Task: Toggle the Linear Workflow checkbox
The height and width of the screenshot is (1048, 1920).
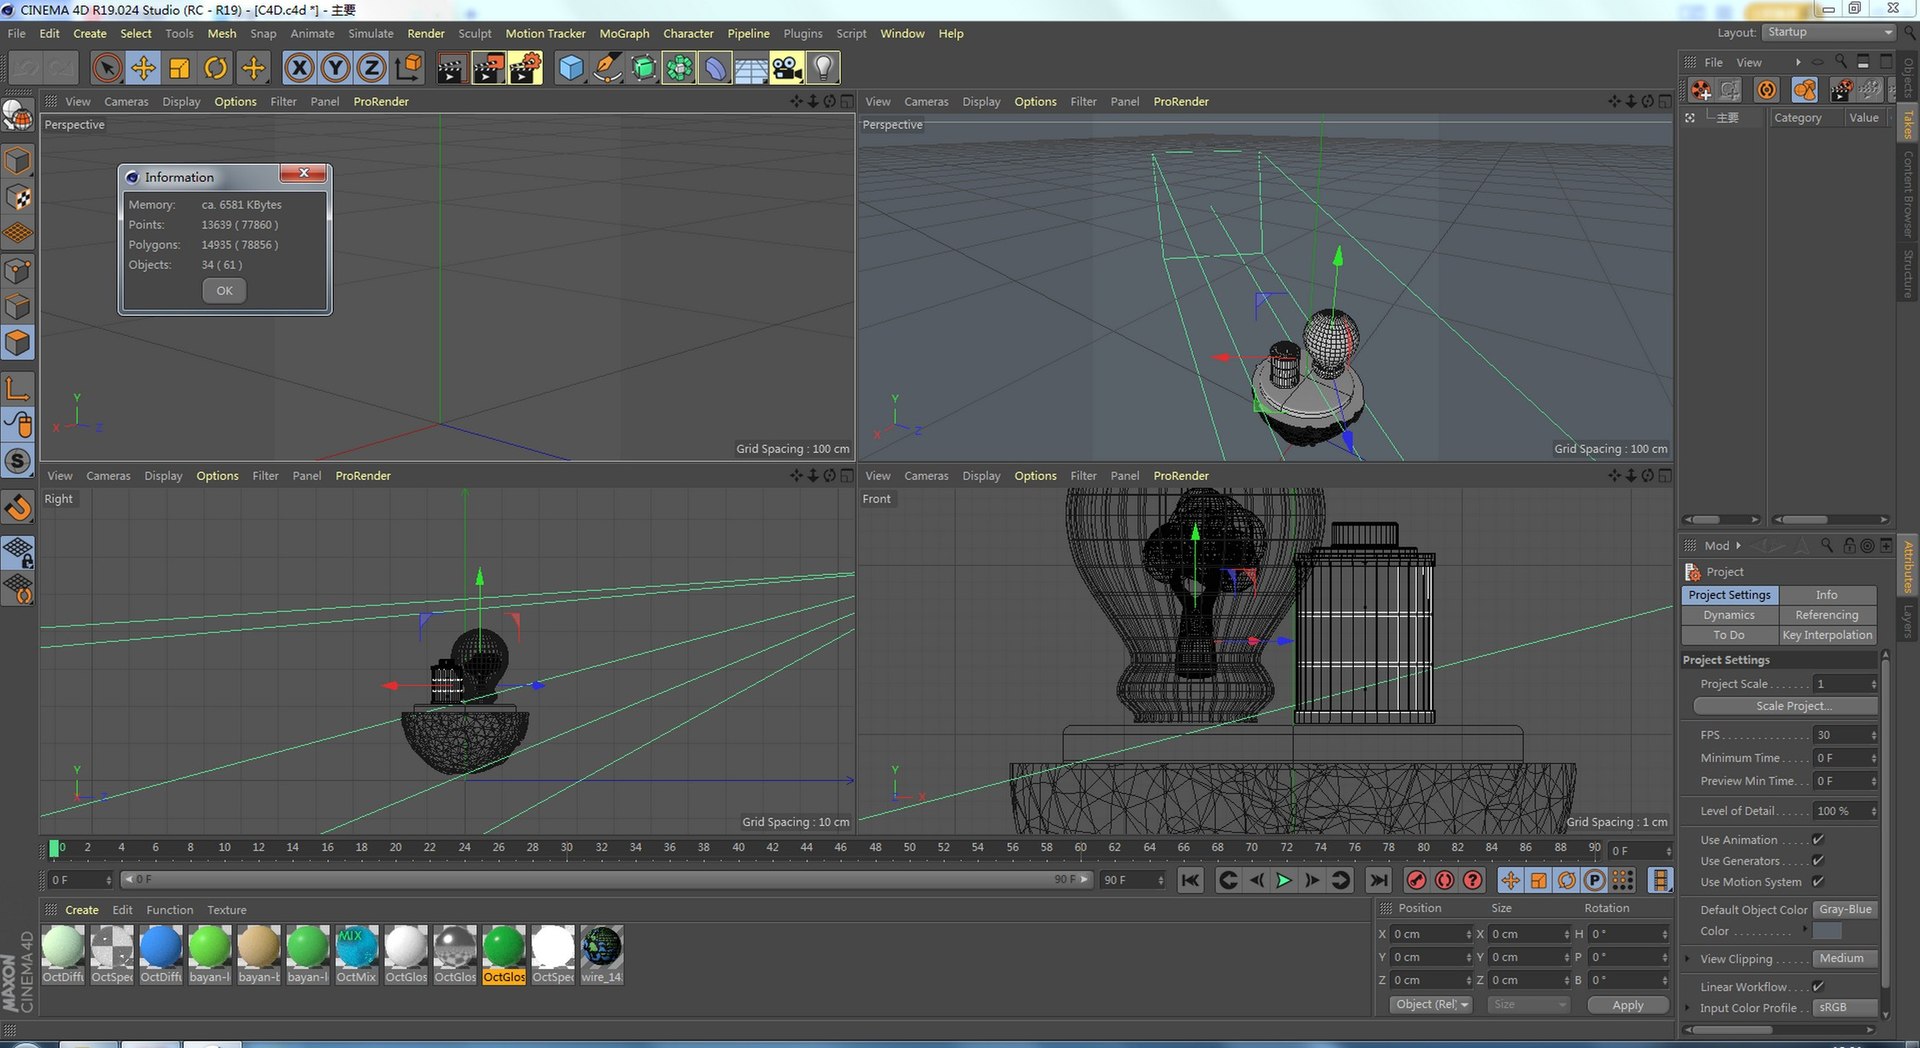Action: point(1818,987)
